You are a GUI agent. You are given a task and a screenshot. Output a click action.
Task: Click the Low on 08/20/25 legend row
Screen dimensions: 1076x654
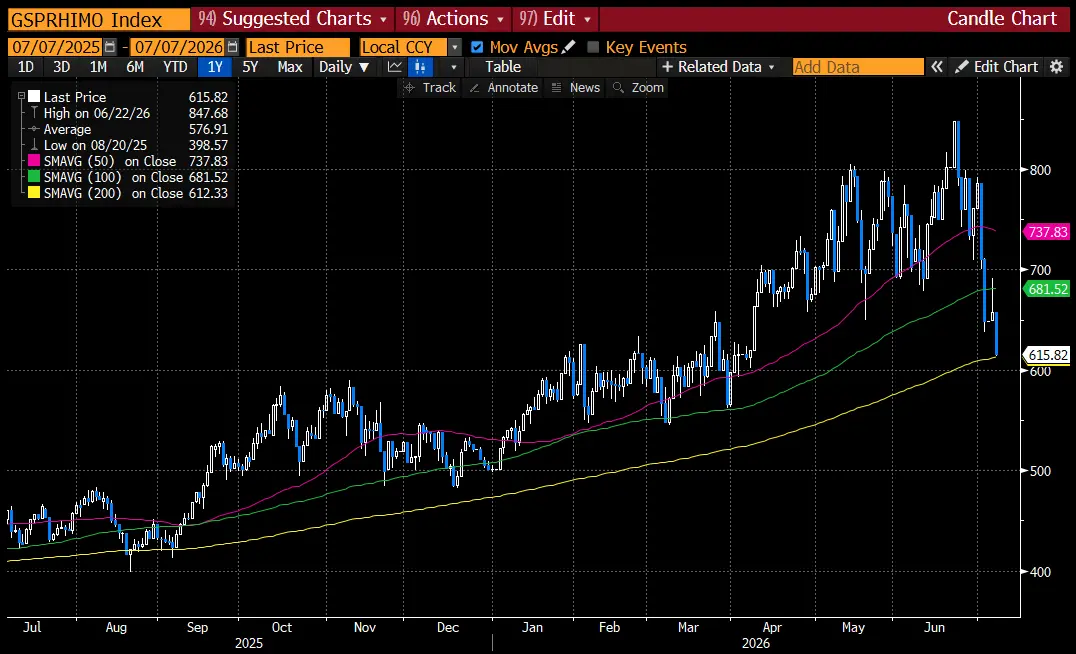click(129, 145)
